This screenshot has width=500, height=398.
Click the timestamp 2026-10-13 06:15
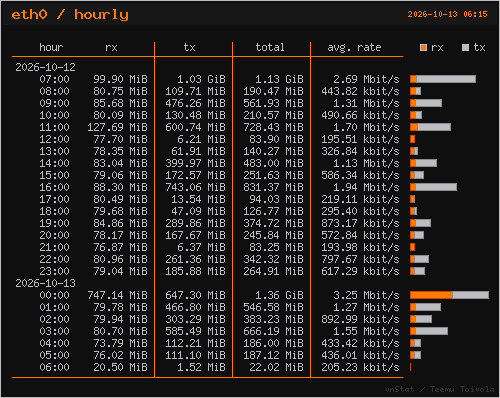pyautogui.click(x=447, y=14)
